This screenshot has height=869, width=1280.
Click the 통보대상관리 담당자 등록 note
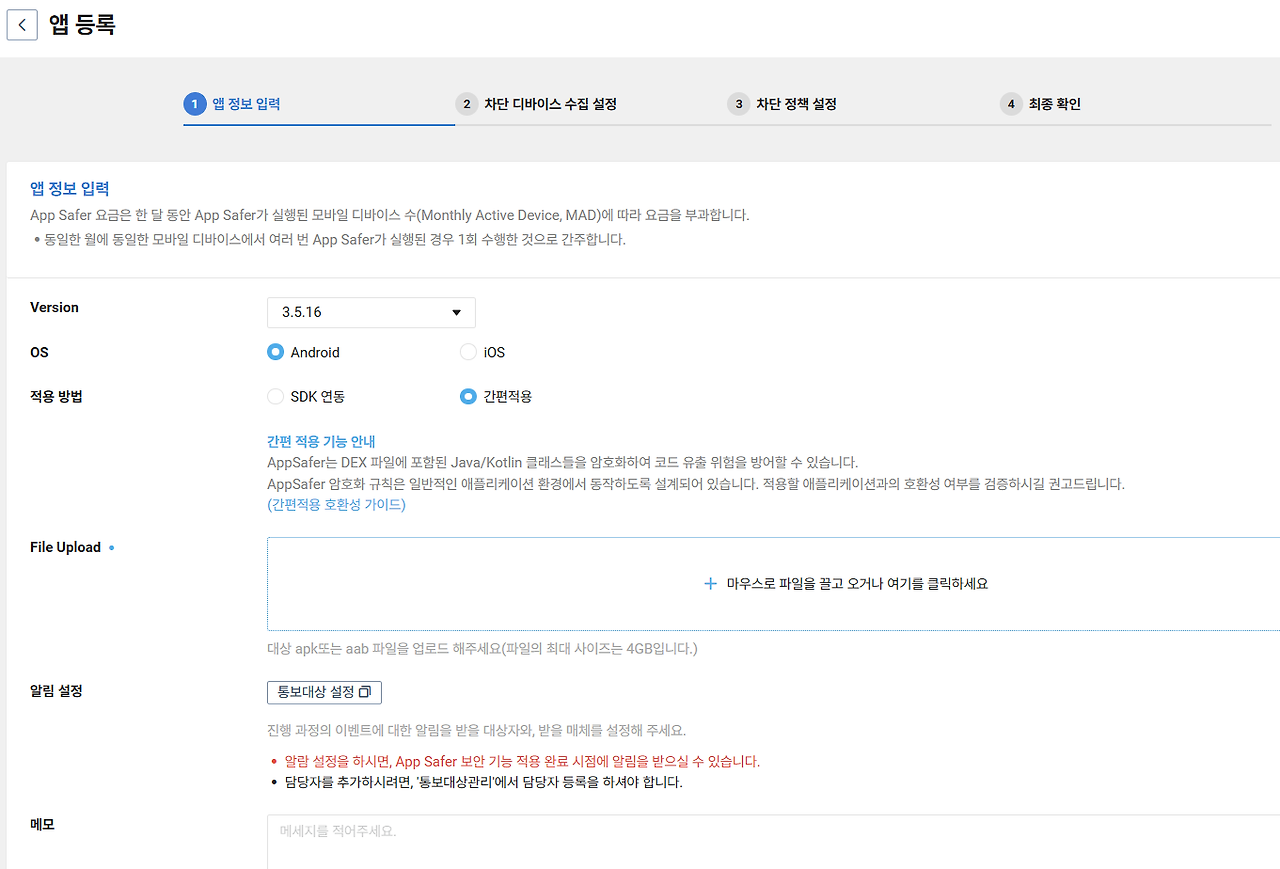point(483,782)
